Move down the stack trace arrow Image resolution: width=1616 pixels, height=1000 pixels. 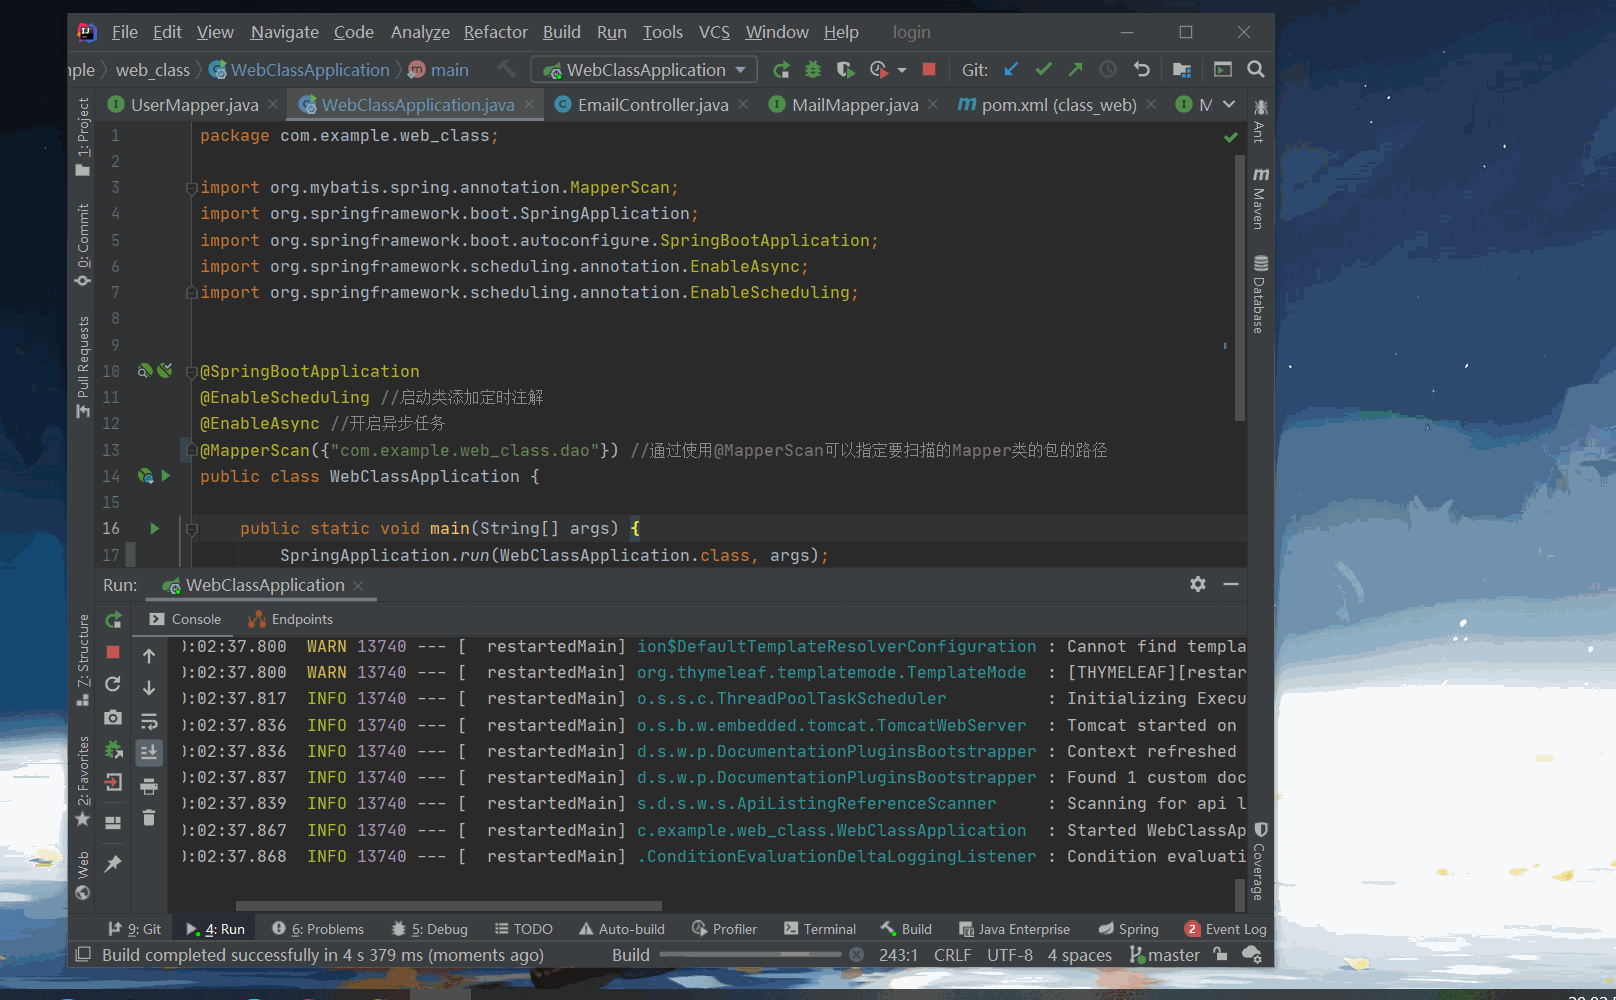tap(149, 688)
